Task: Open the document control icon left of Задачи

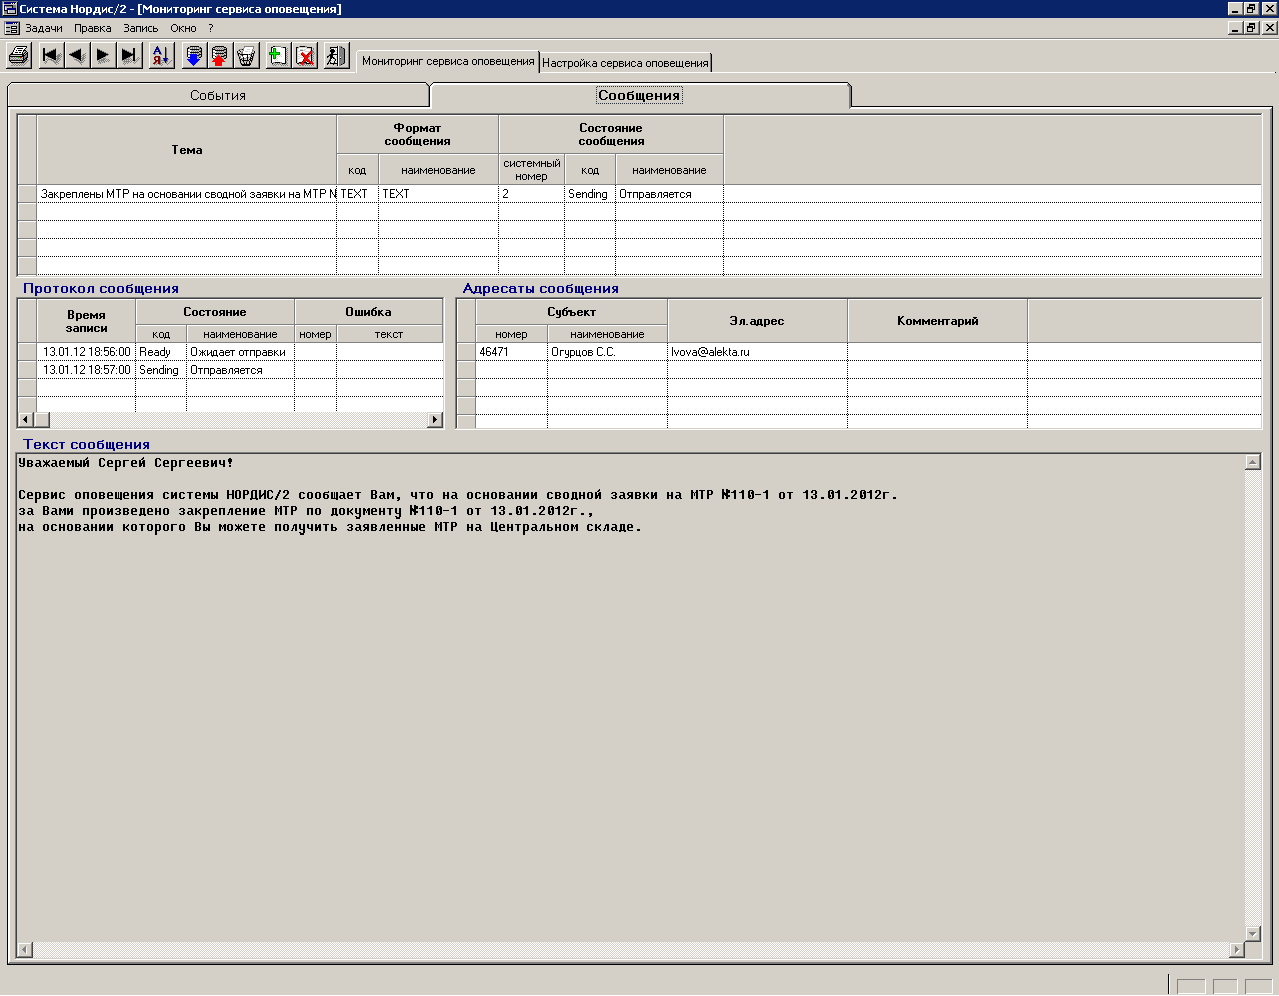Action: (x=12, y=28)
